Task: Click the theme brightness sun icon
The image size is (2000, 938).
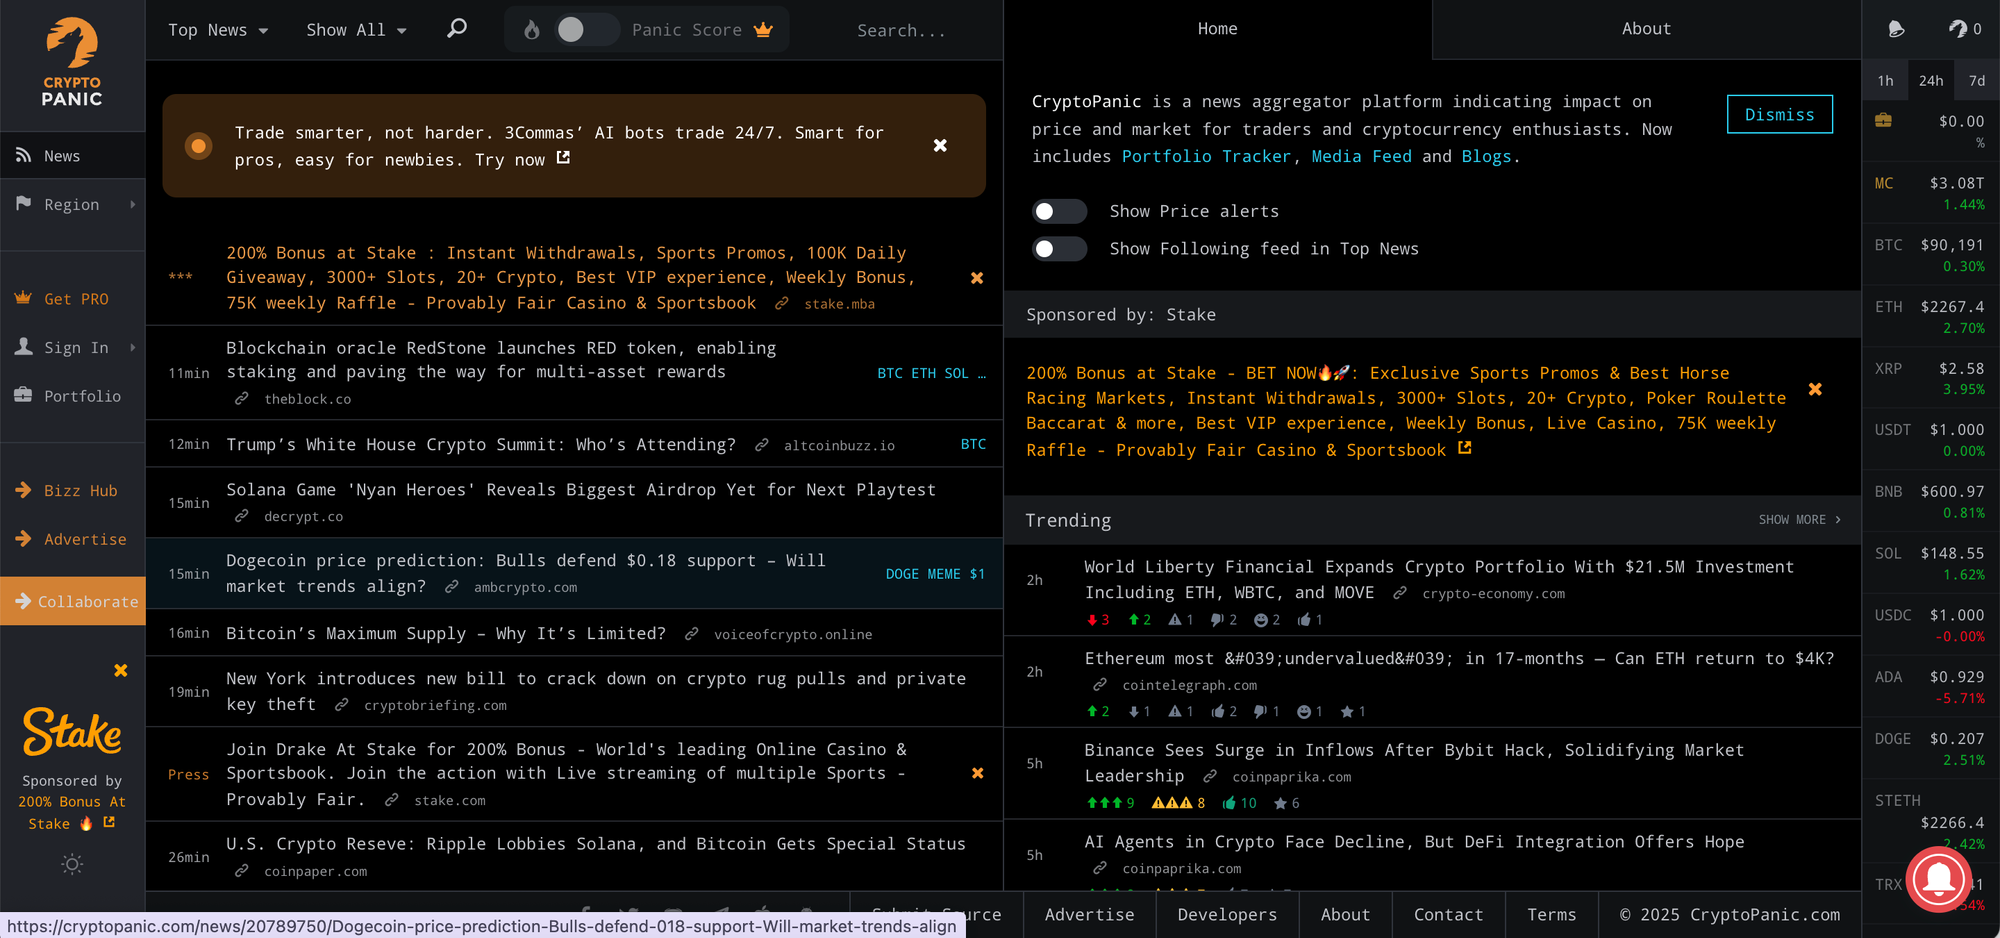Action: click(72, 864)
